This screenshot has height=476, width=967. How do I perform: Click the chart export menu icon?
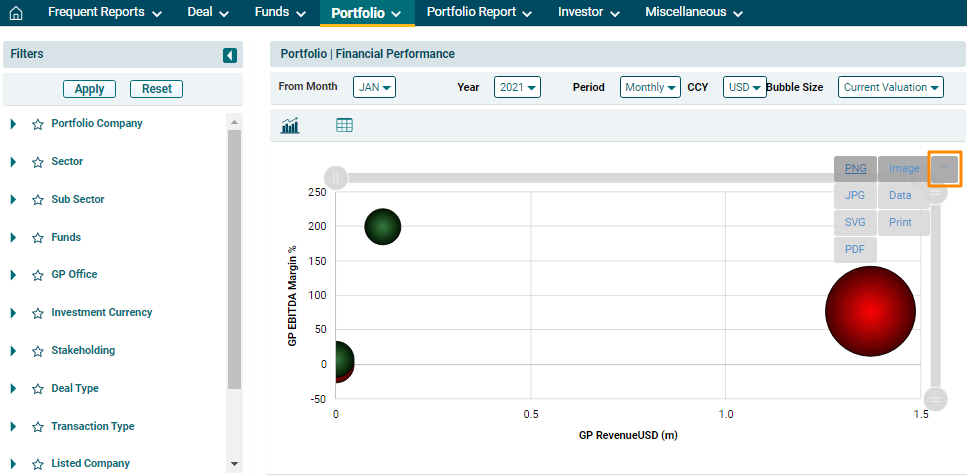[x=945, y=169]
